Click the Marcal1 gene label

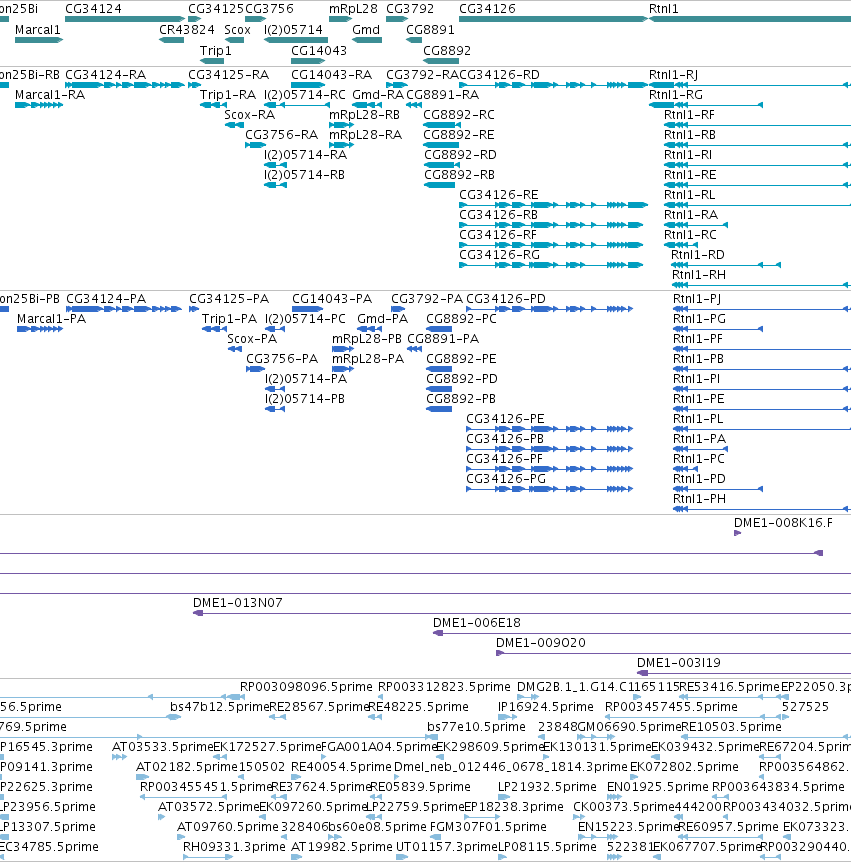pyautogui.click(x=37, y=30)
